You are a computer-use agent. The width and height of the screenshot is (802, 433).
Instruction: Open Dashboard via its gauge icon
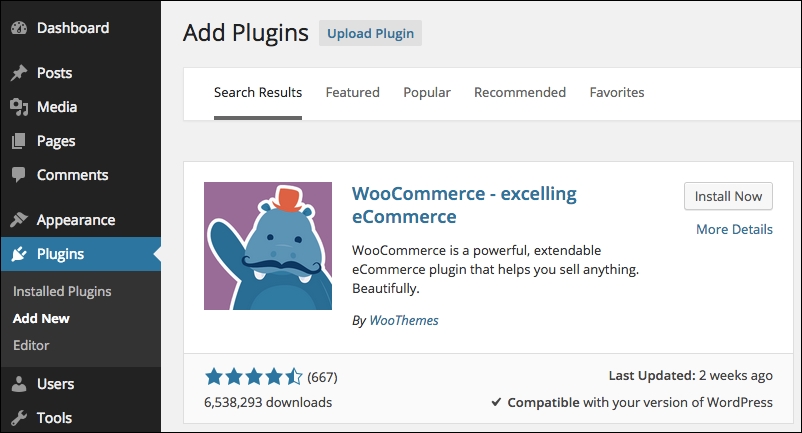point(19,28)
